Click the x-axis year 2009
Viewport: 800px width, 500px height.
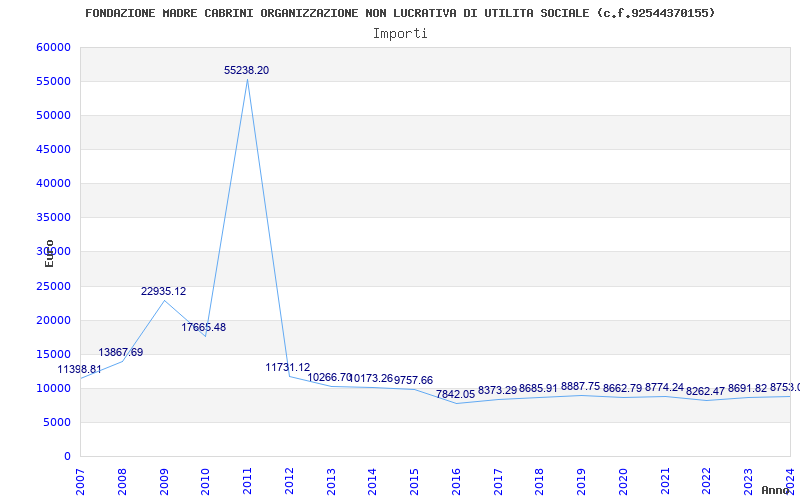point(164,482)
